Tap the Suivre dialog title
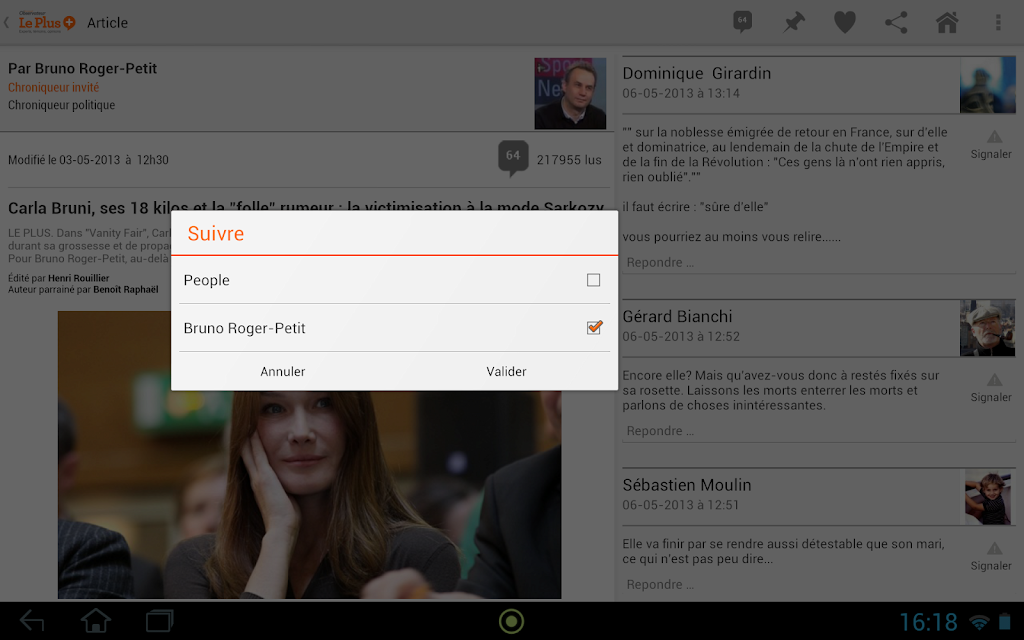This screenshot has height=640, width=1024. [216, 233]
